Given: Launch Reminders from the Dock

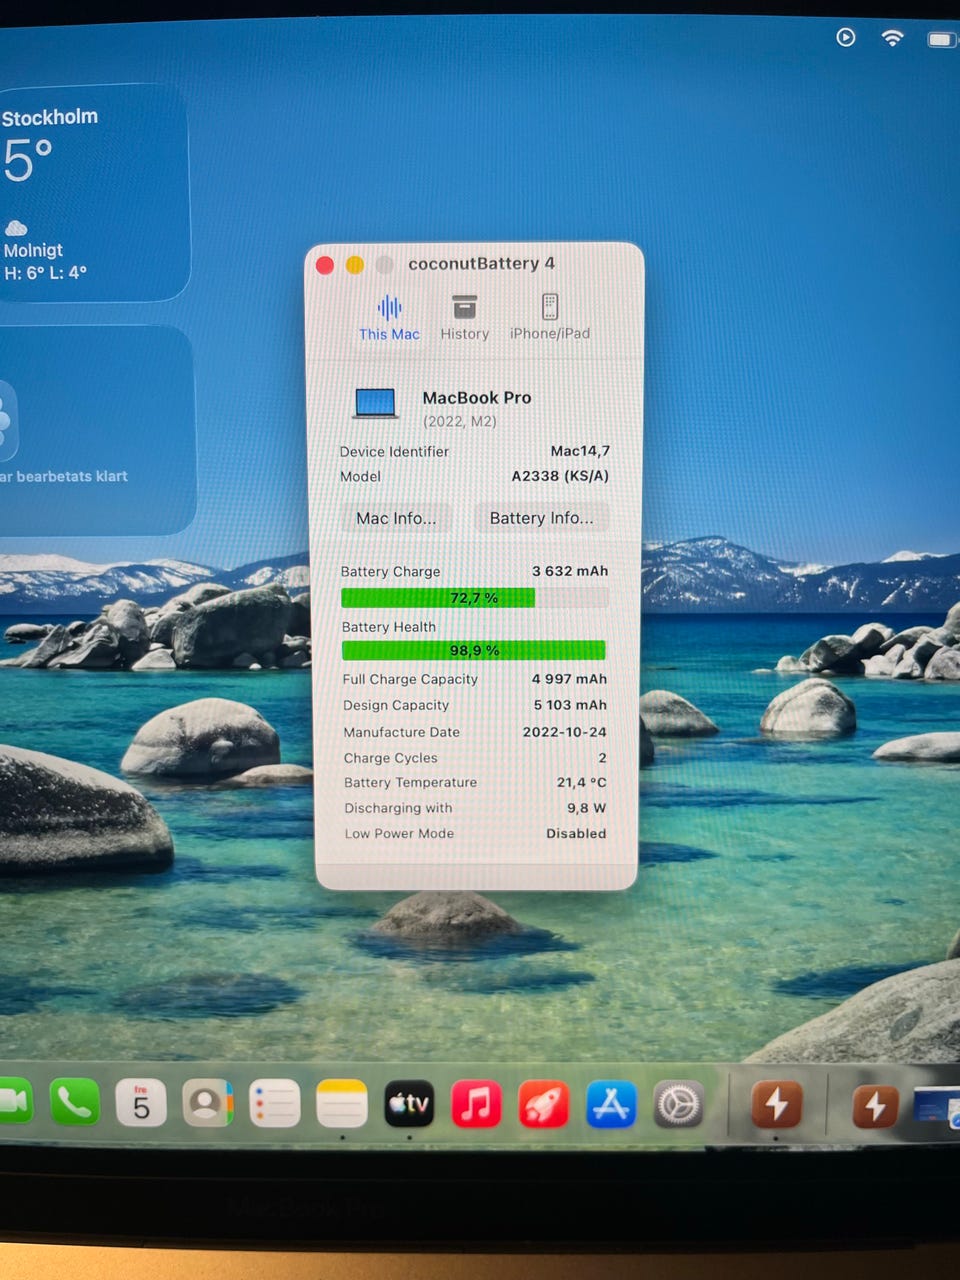Looking at the screenshot, I should [275, 1105].
